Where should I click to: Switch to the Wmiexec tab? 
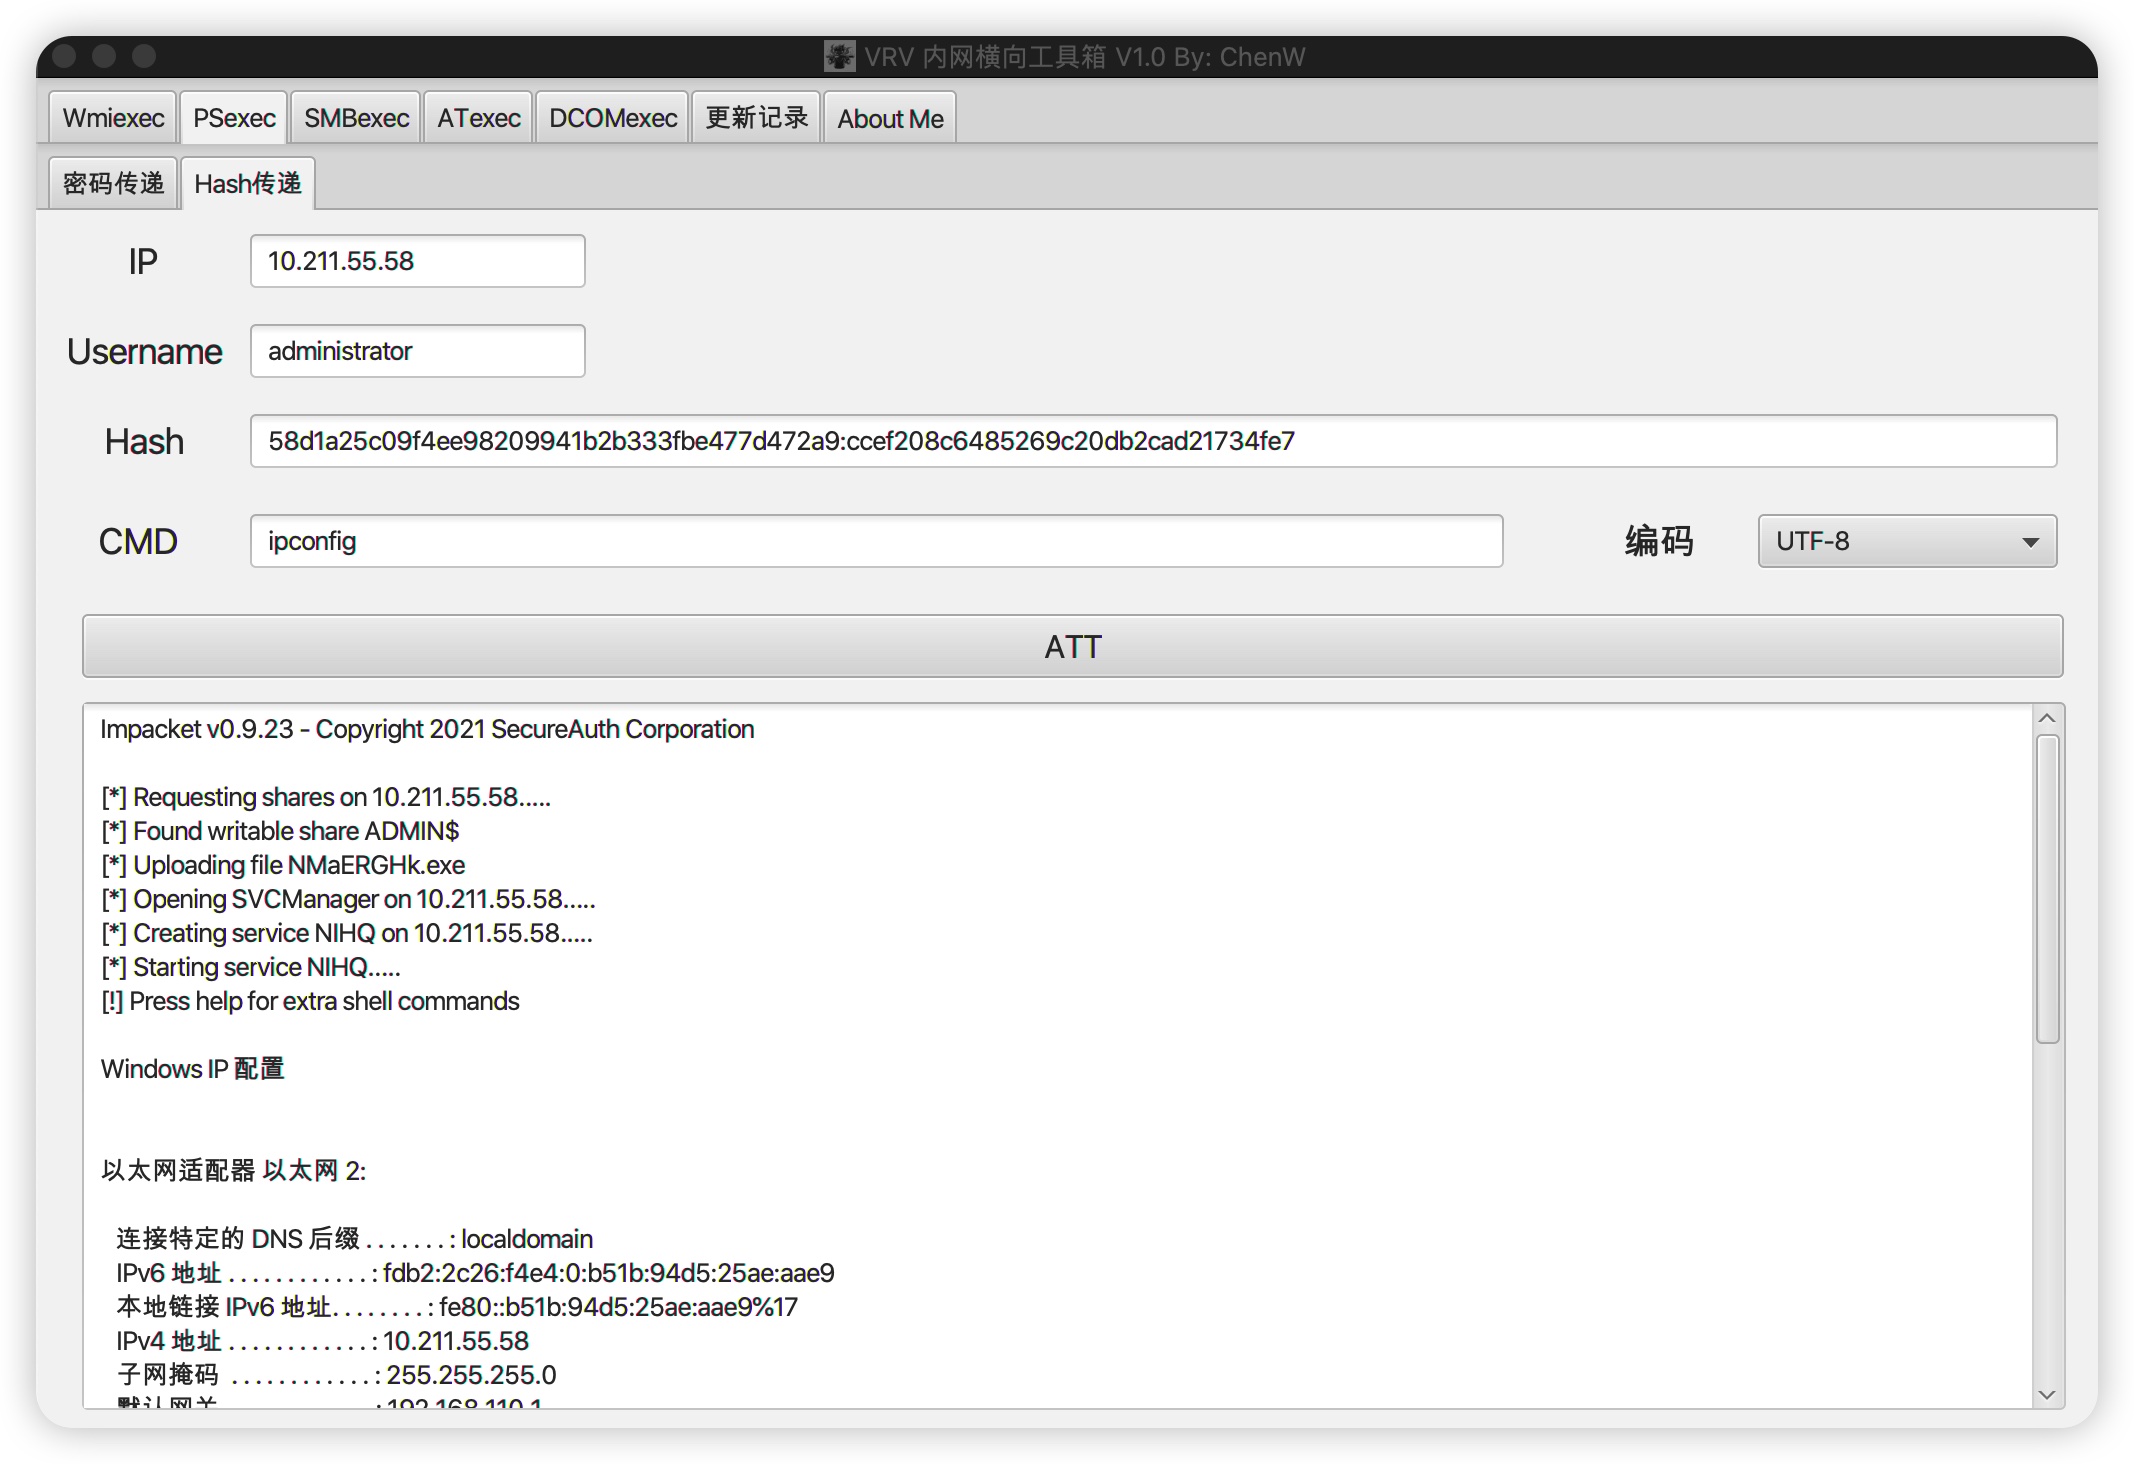[x=113, y=118]
